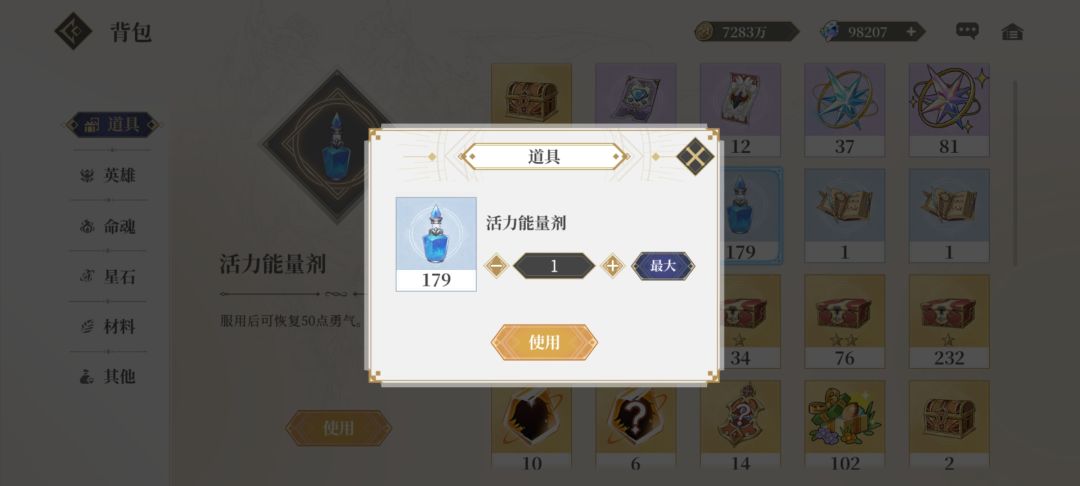
Task: Open the chat bubble icon
Action: click(x=967, y=31)
